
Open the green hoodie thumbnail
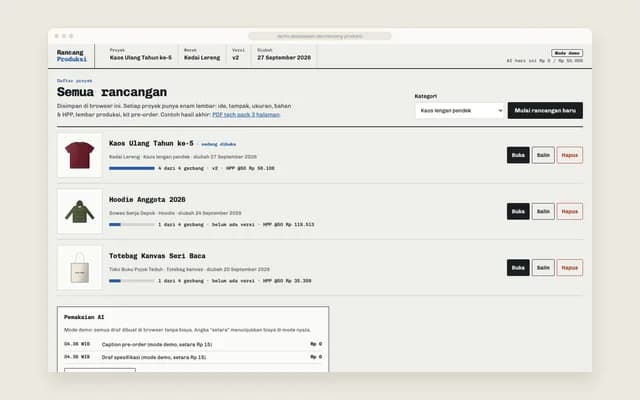click(80, 211)
